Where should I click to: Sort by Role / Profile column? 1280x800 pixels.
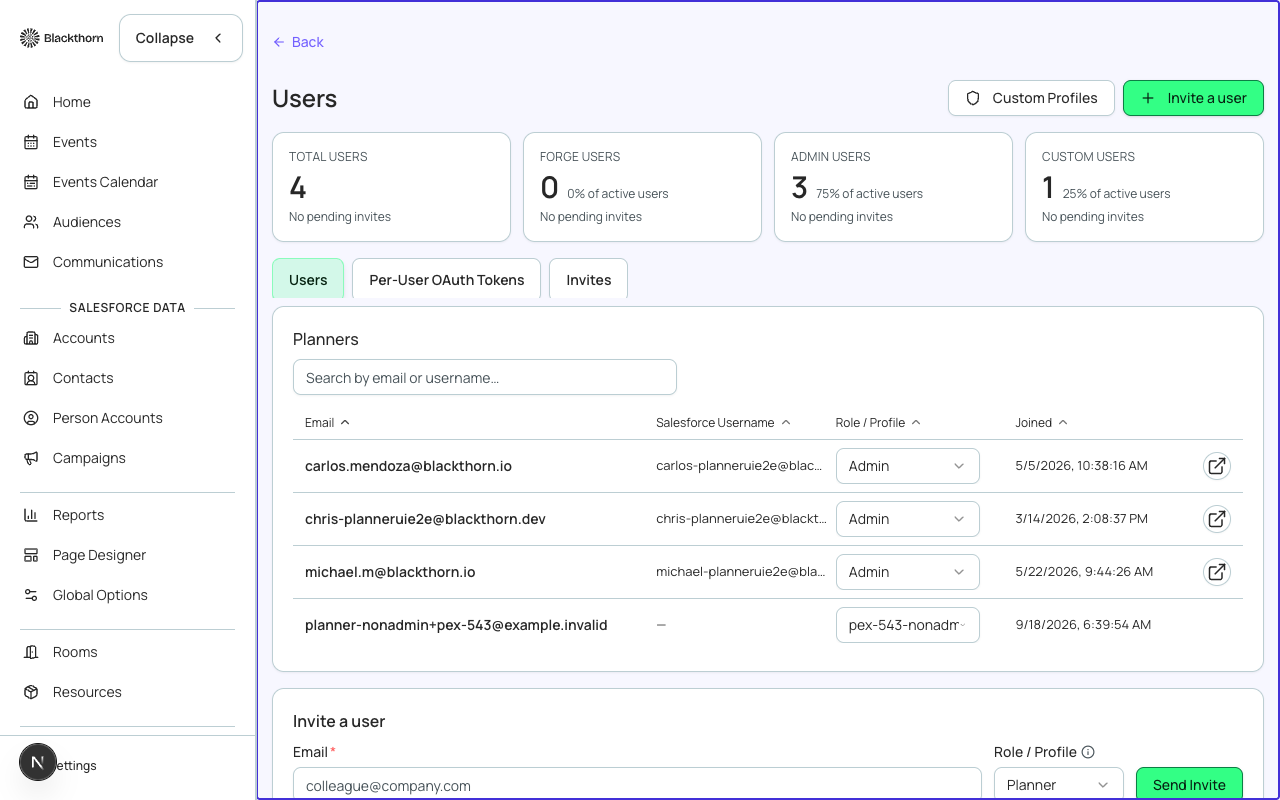[878, 422]
